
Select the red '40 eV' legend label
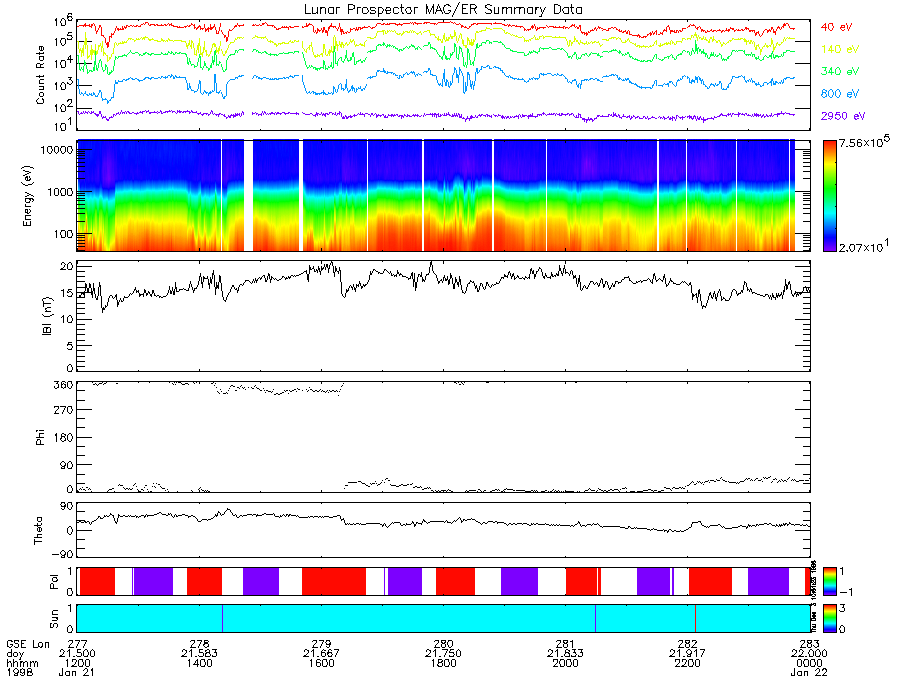pyautogui.click(x=836, y=27)
